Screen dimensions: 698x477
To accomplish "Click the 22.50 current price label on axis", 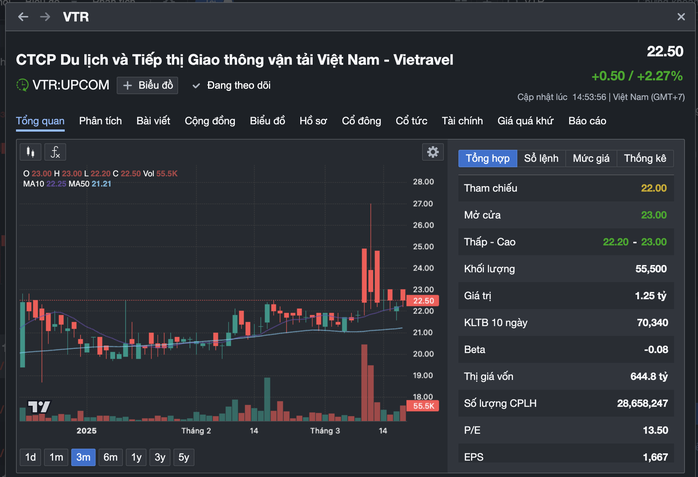I will [423, 301].
